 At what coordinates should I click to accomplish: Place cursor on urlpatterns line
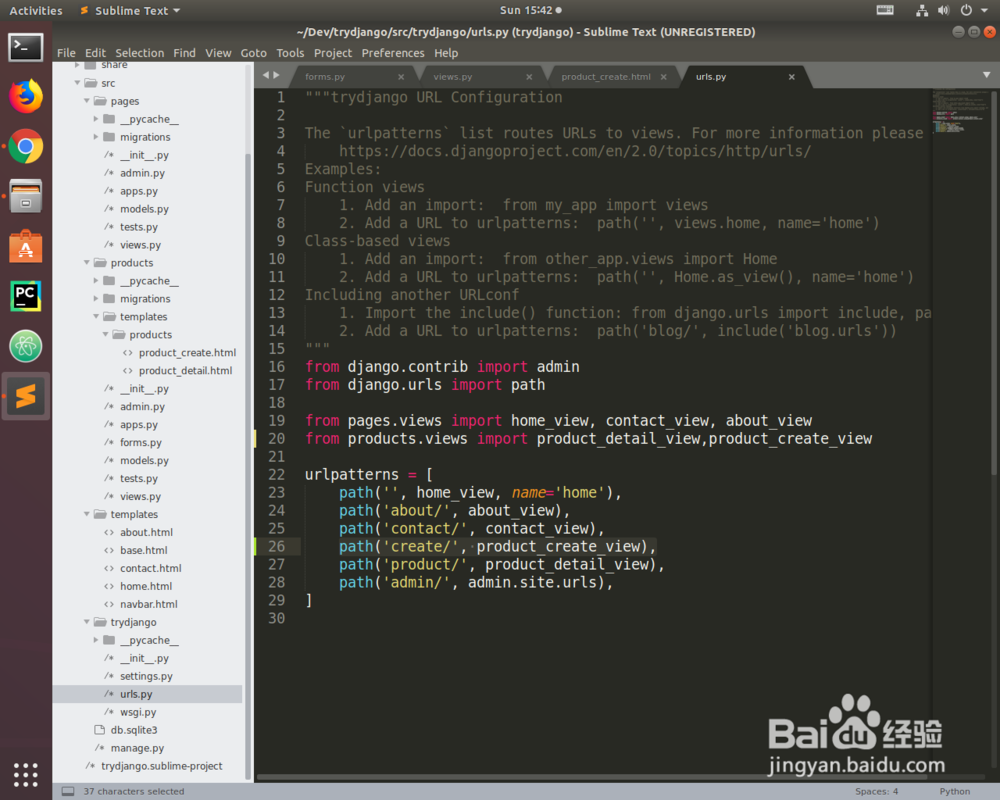coord(369,475)
